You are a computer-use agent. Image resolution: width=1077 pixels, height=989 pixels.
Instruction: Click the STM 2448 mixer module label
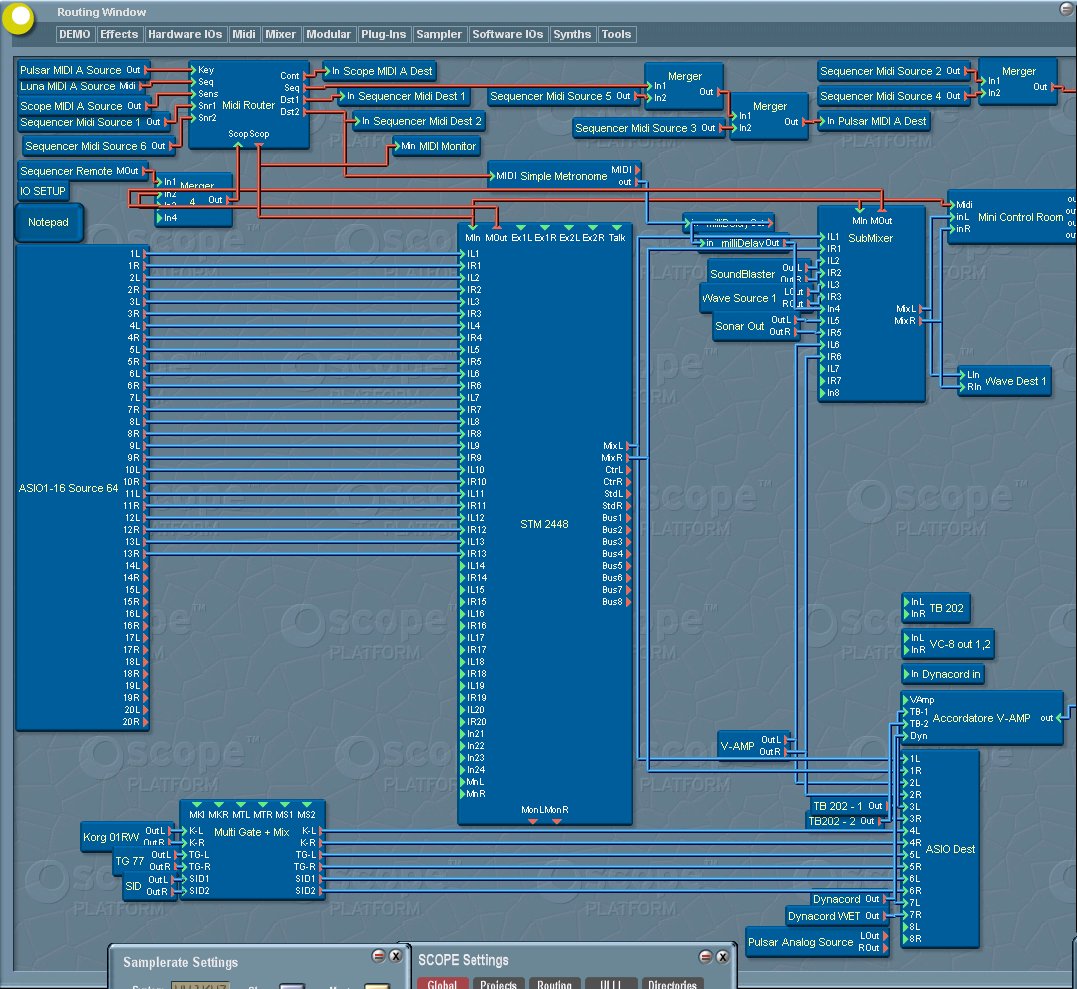544,524
